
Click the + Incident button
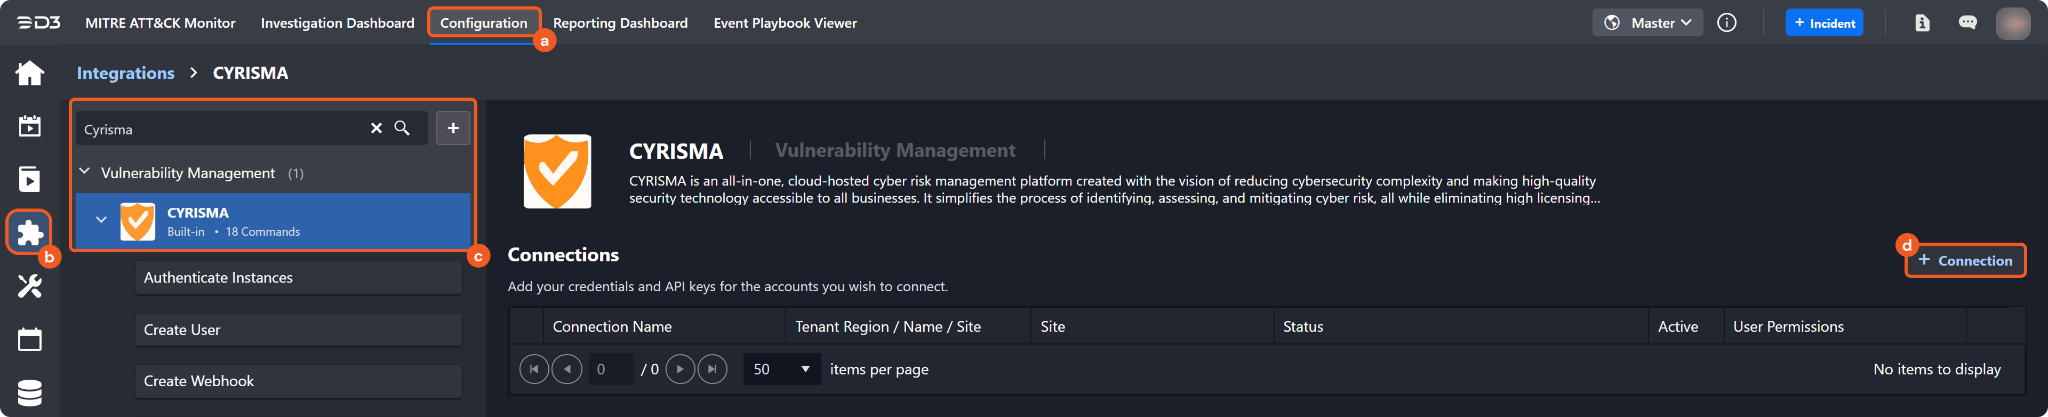(1824, 23)
